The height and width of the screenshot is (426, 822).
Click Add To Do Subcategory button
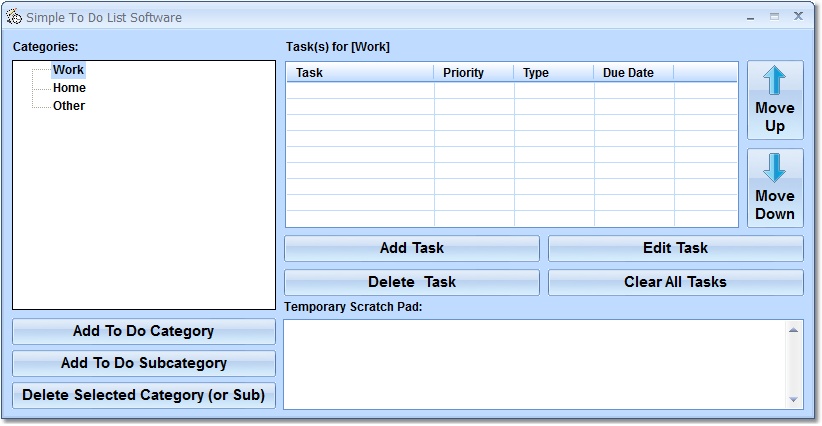click(x=144, y=363)
